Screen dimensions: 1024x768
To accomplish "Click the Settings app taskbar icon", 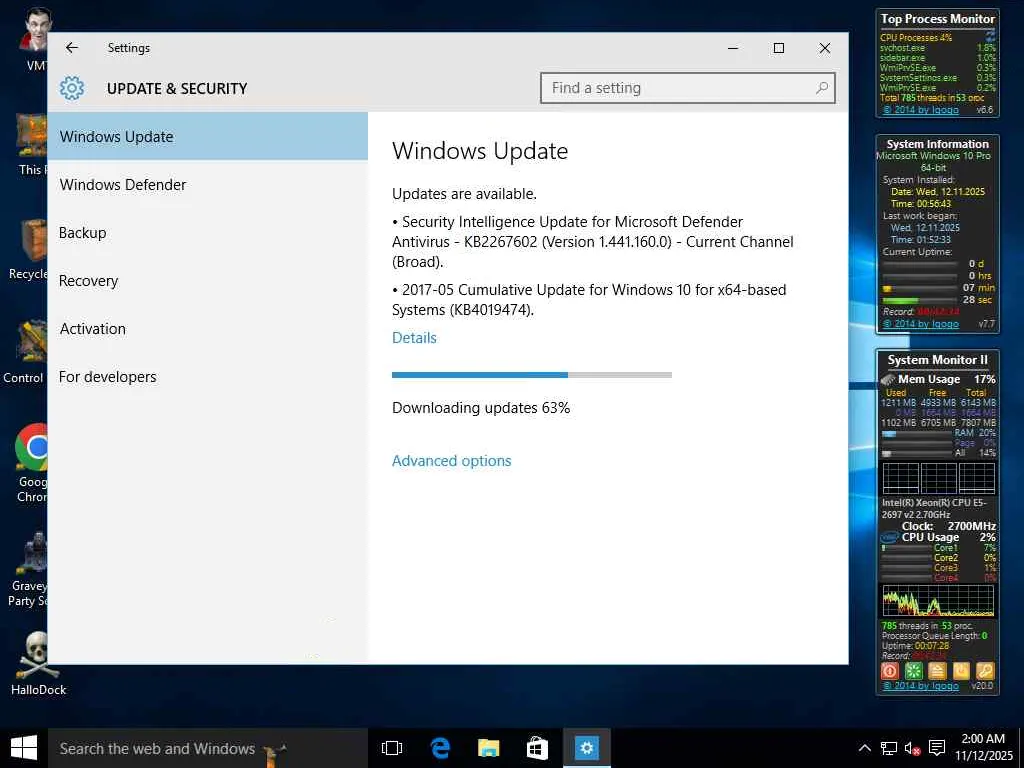I will tap(586, 748).
